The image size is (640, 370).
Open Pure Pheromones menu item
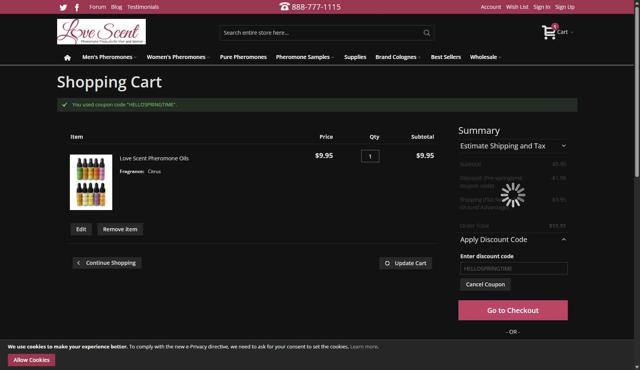coord(243,57)
